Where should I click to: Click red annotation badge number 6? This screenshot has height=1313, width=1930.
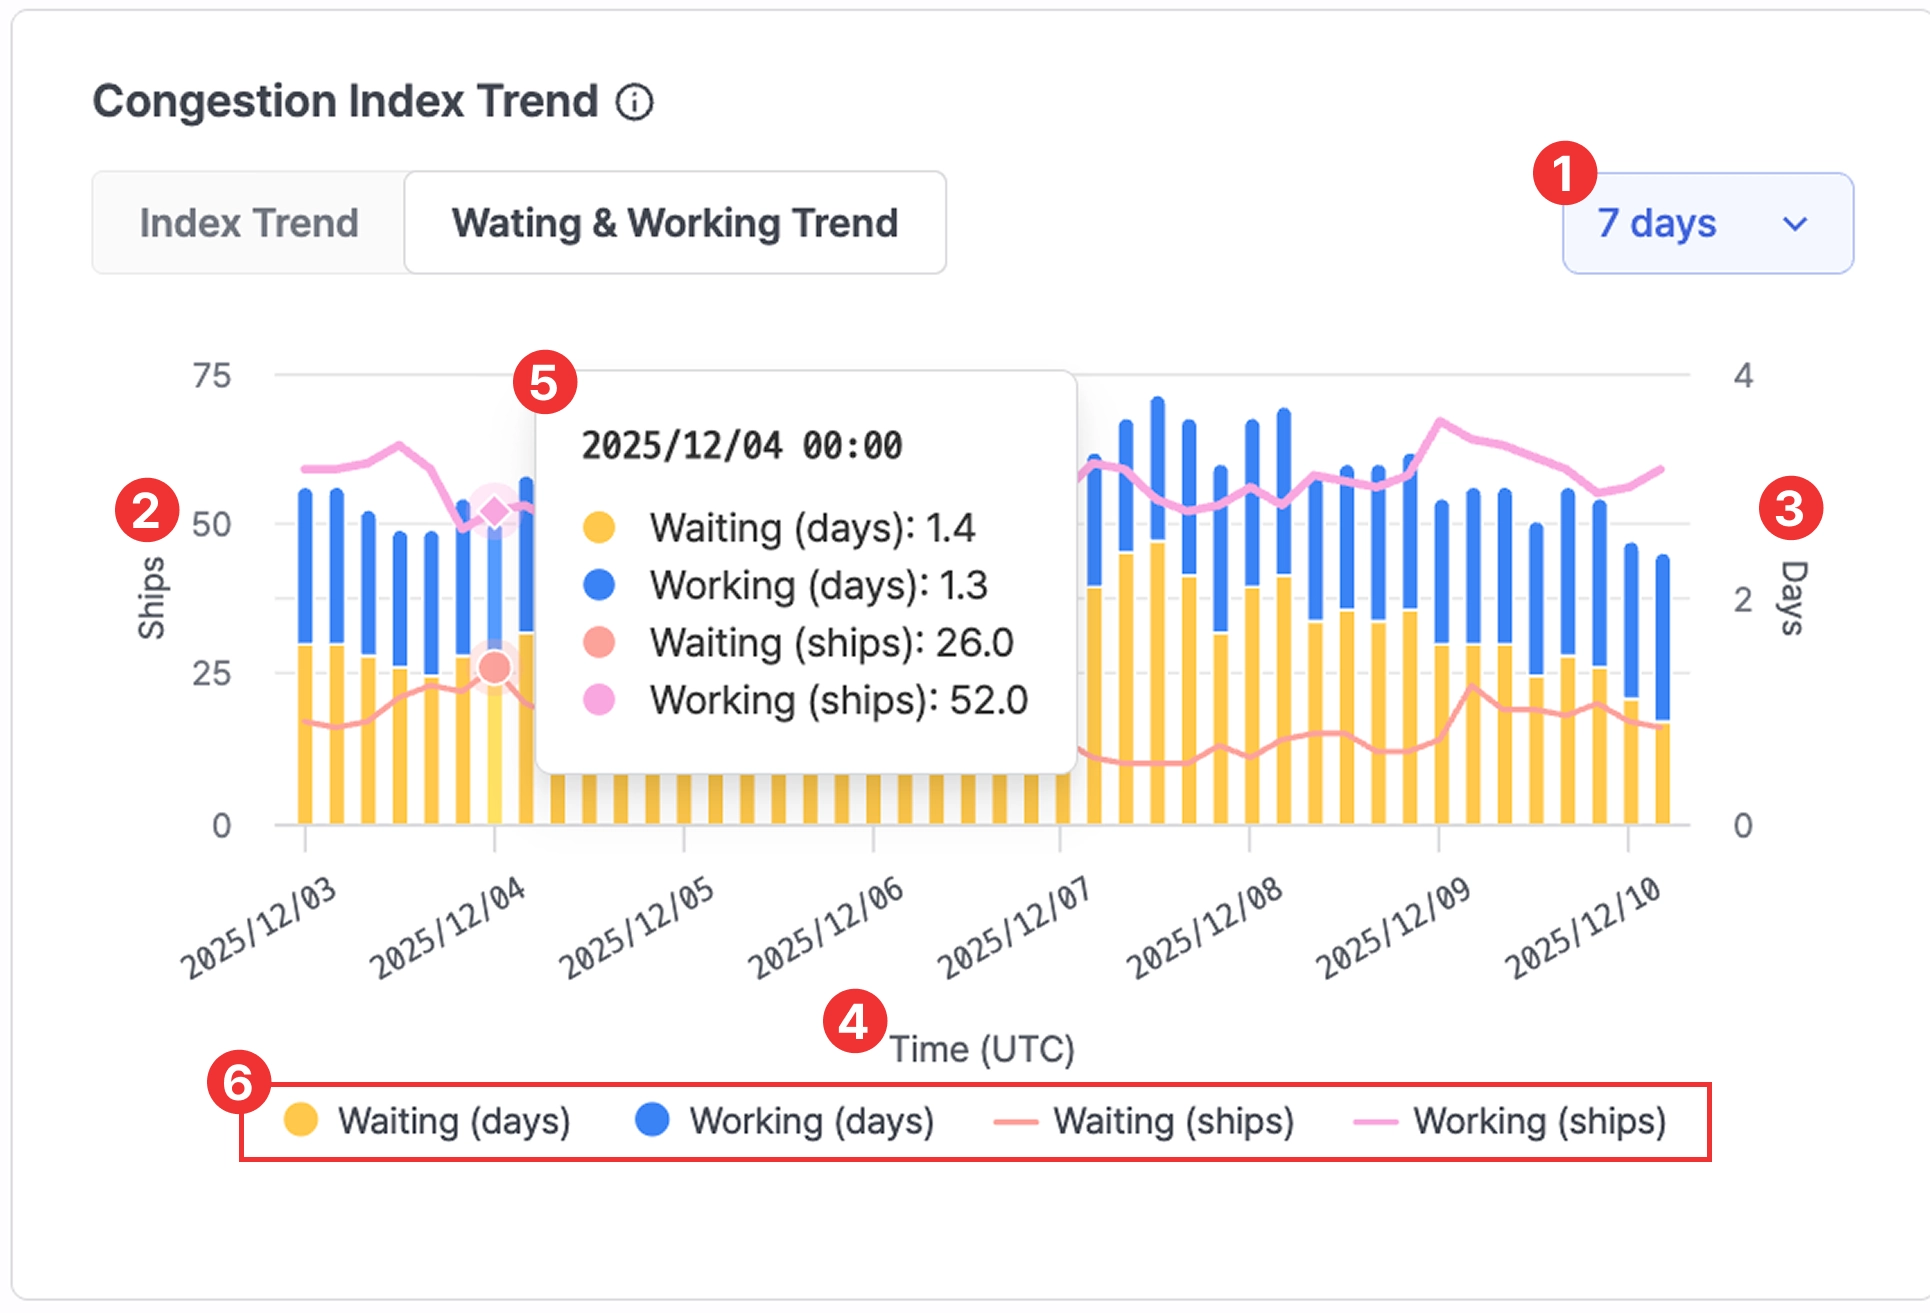pyautogui.click(x=238, y=1082)
